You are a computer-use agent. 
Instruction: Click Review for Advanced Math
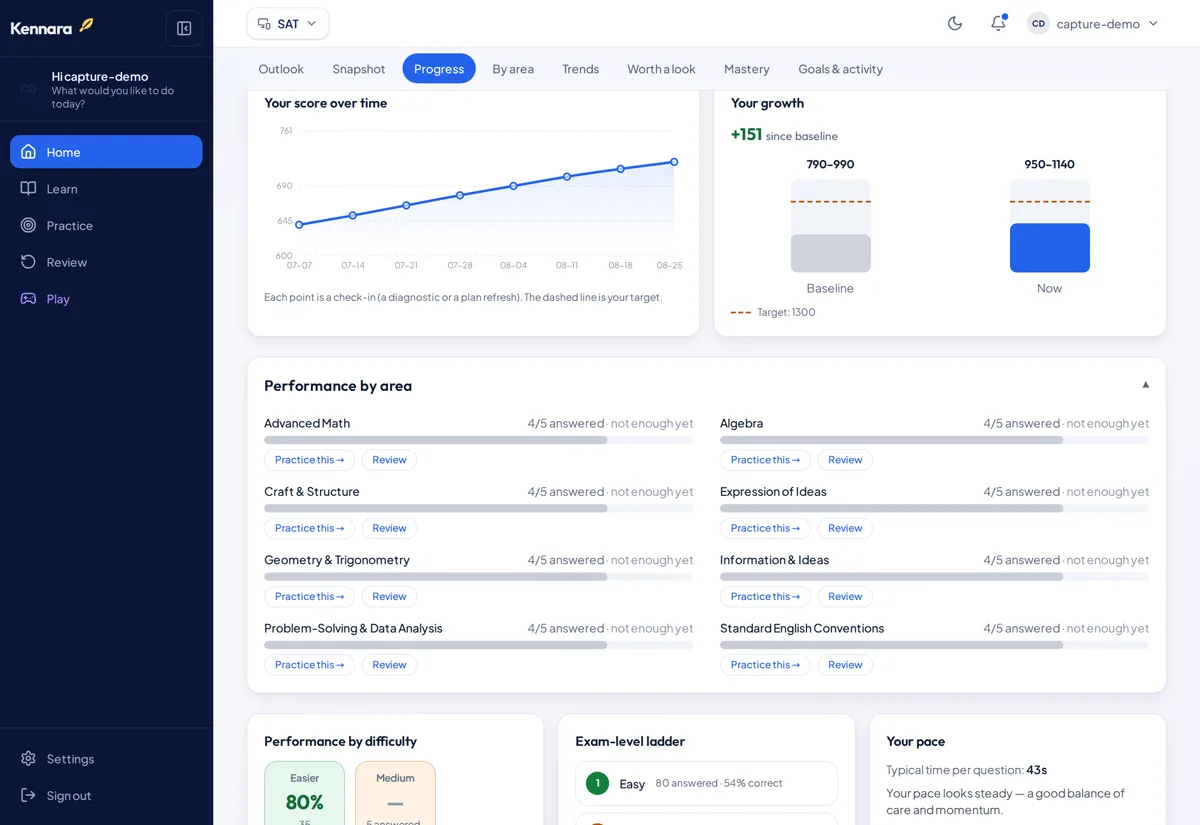point(389,460)
